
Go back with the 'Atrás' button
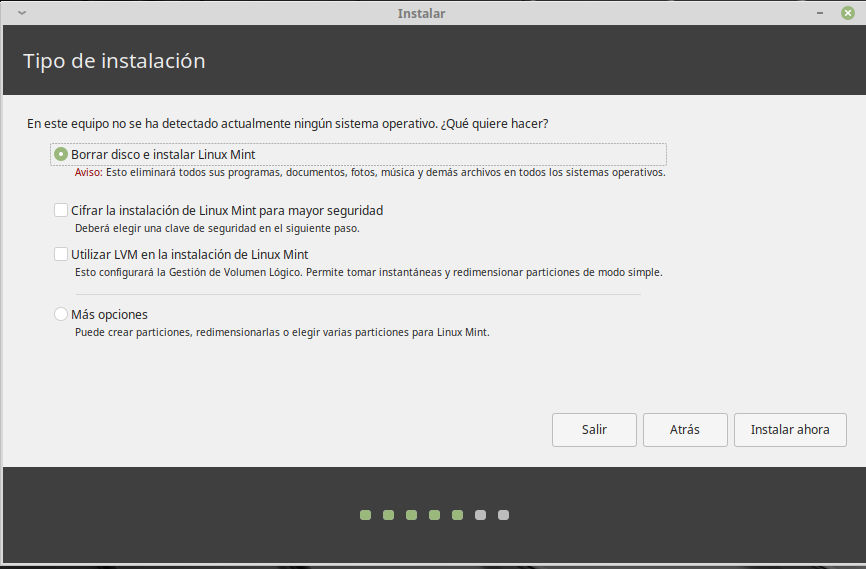(x=685, y=430)
